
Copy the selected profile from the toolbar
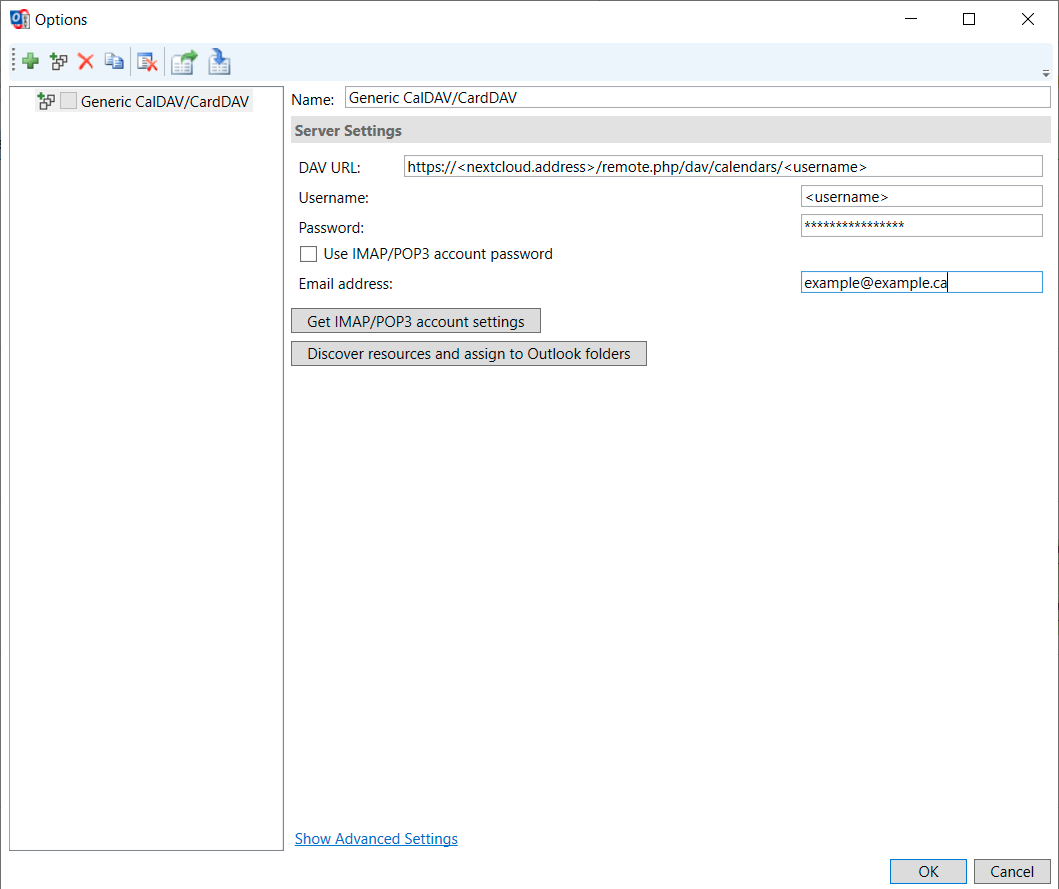[x=114, y=61]
